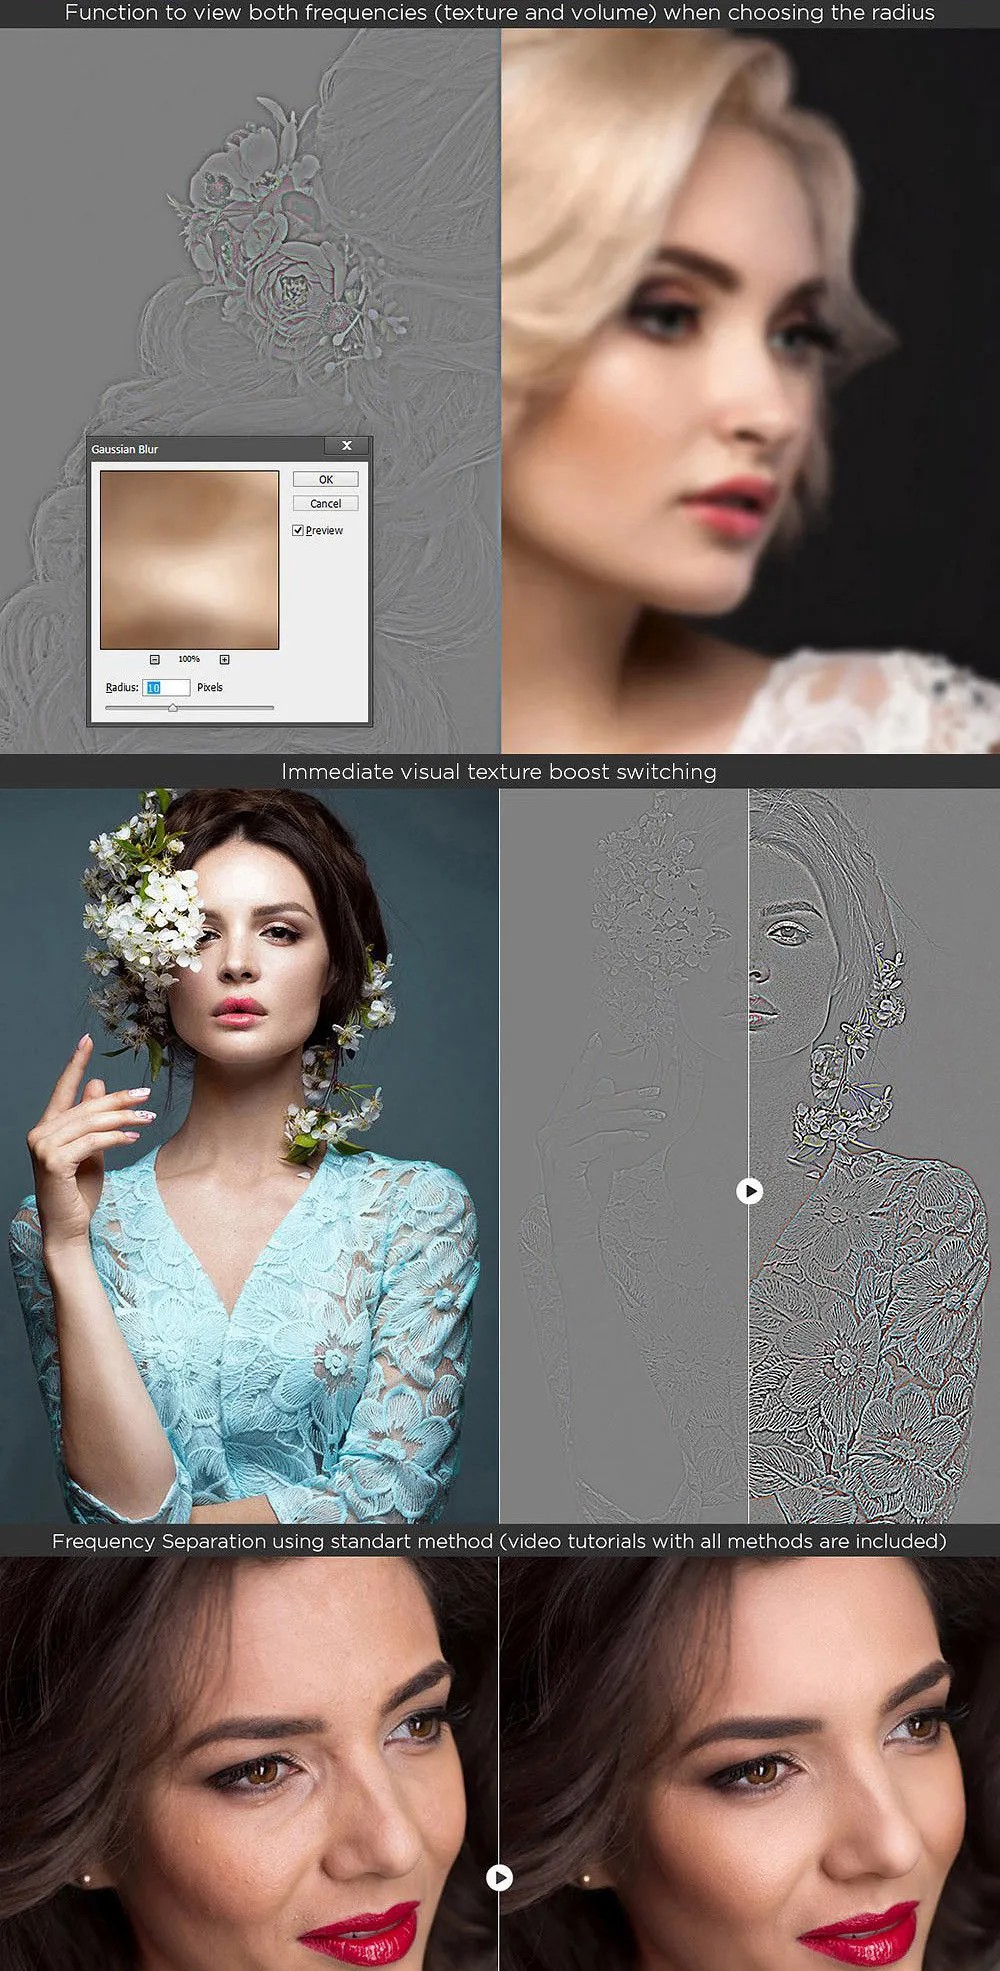The image size is (1000, 1971).
Task: Toggle the Preview checkbox
Action: click(x=298, y=530)
